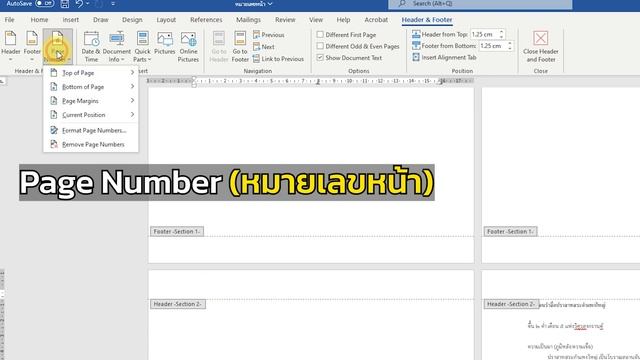Insert Online Pictures
The height and width of the screenshot is (360, 640).
click(188, 46)
